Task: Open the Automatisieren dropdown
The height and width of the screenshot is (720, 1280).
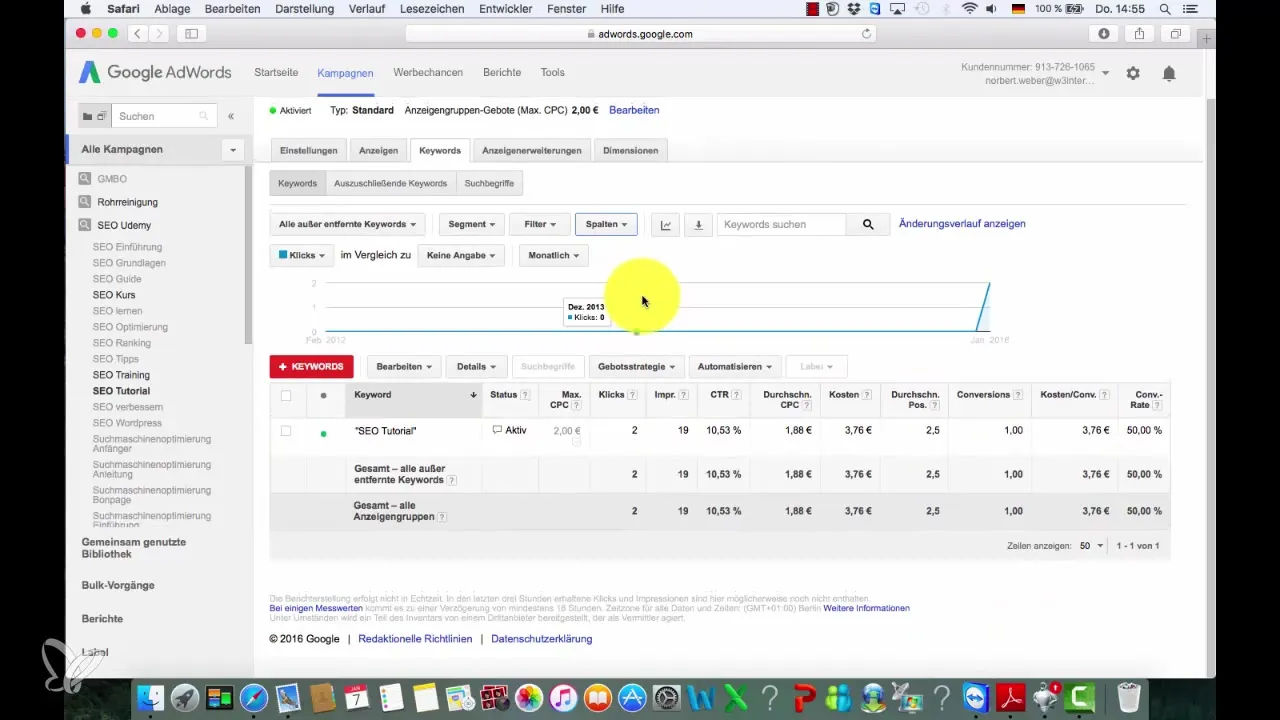Action: point(735,367)
